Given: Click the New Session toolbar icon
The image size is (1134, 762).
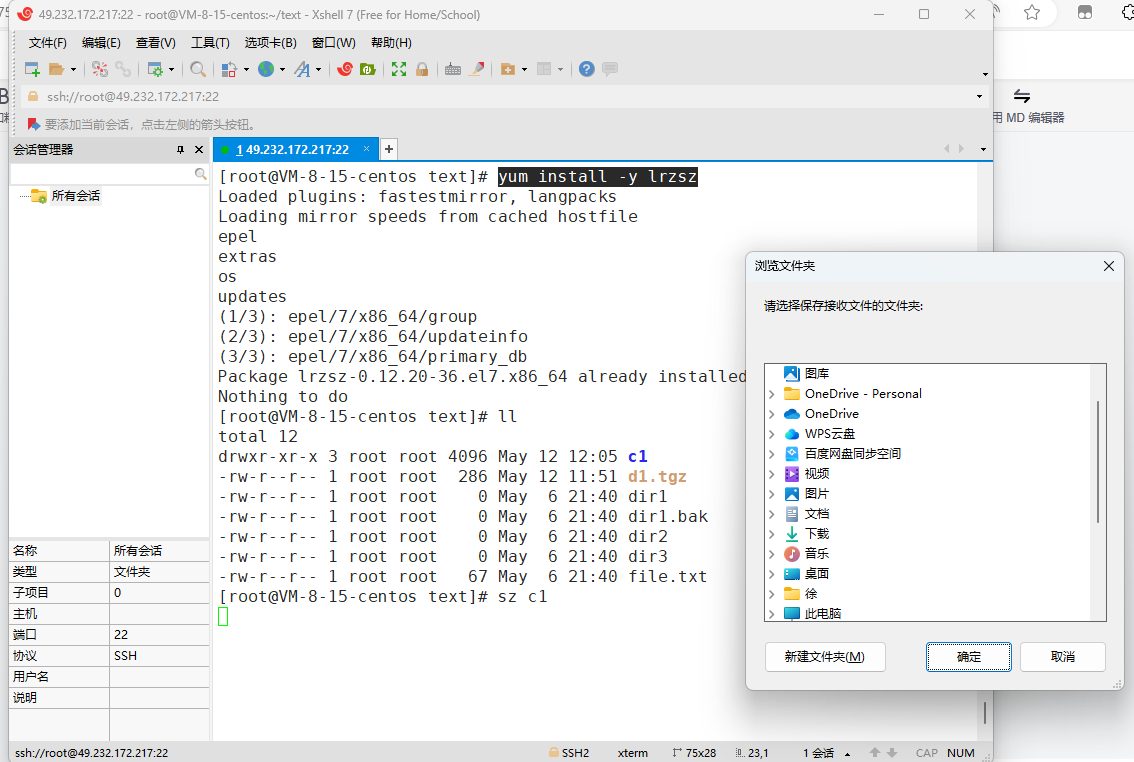Looking at the screenshot, I should (32, 69).
